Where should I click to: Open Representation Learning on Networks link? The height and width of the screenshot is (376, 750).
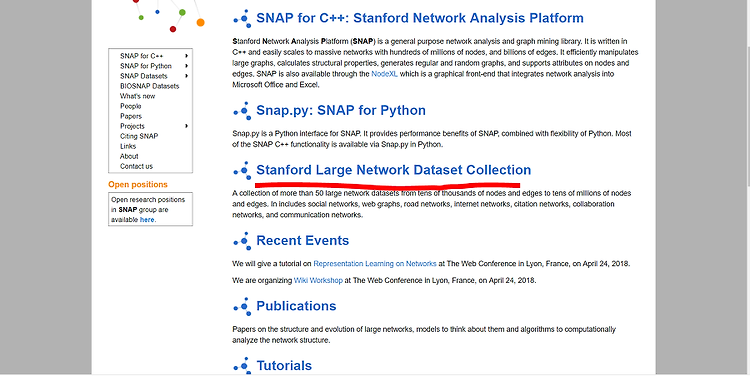click(x=375, y=264)
